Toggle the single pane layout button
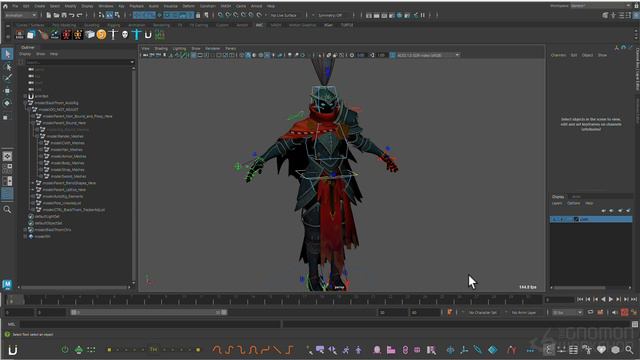This screenshot has height=360, width=640. [7, 157]
